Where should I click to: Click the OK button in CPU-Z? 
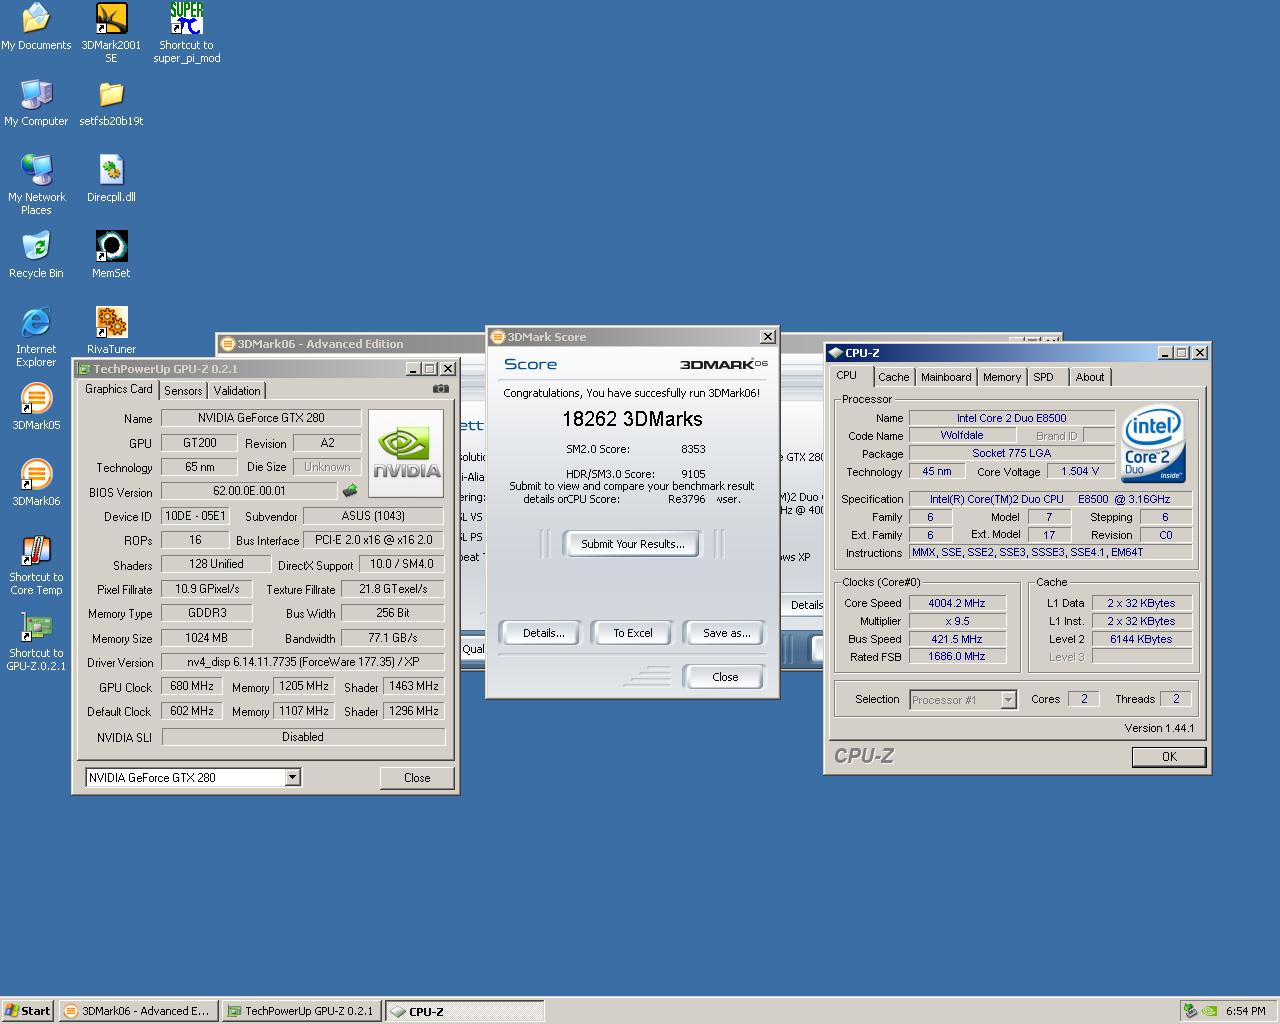pos(1169,757)
